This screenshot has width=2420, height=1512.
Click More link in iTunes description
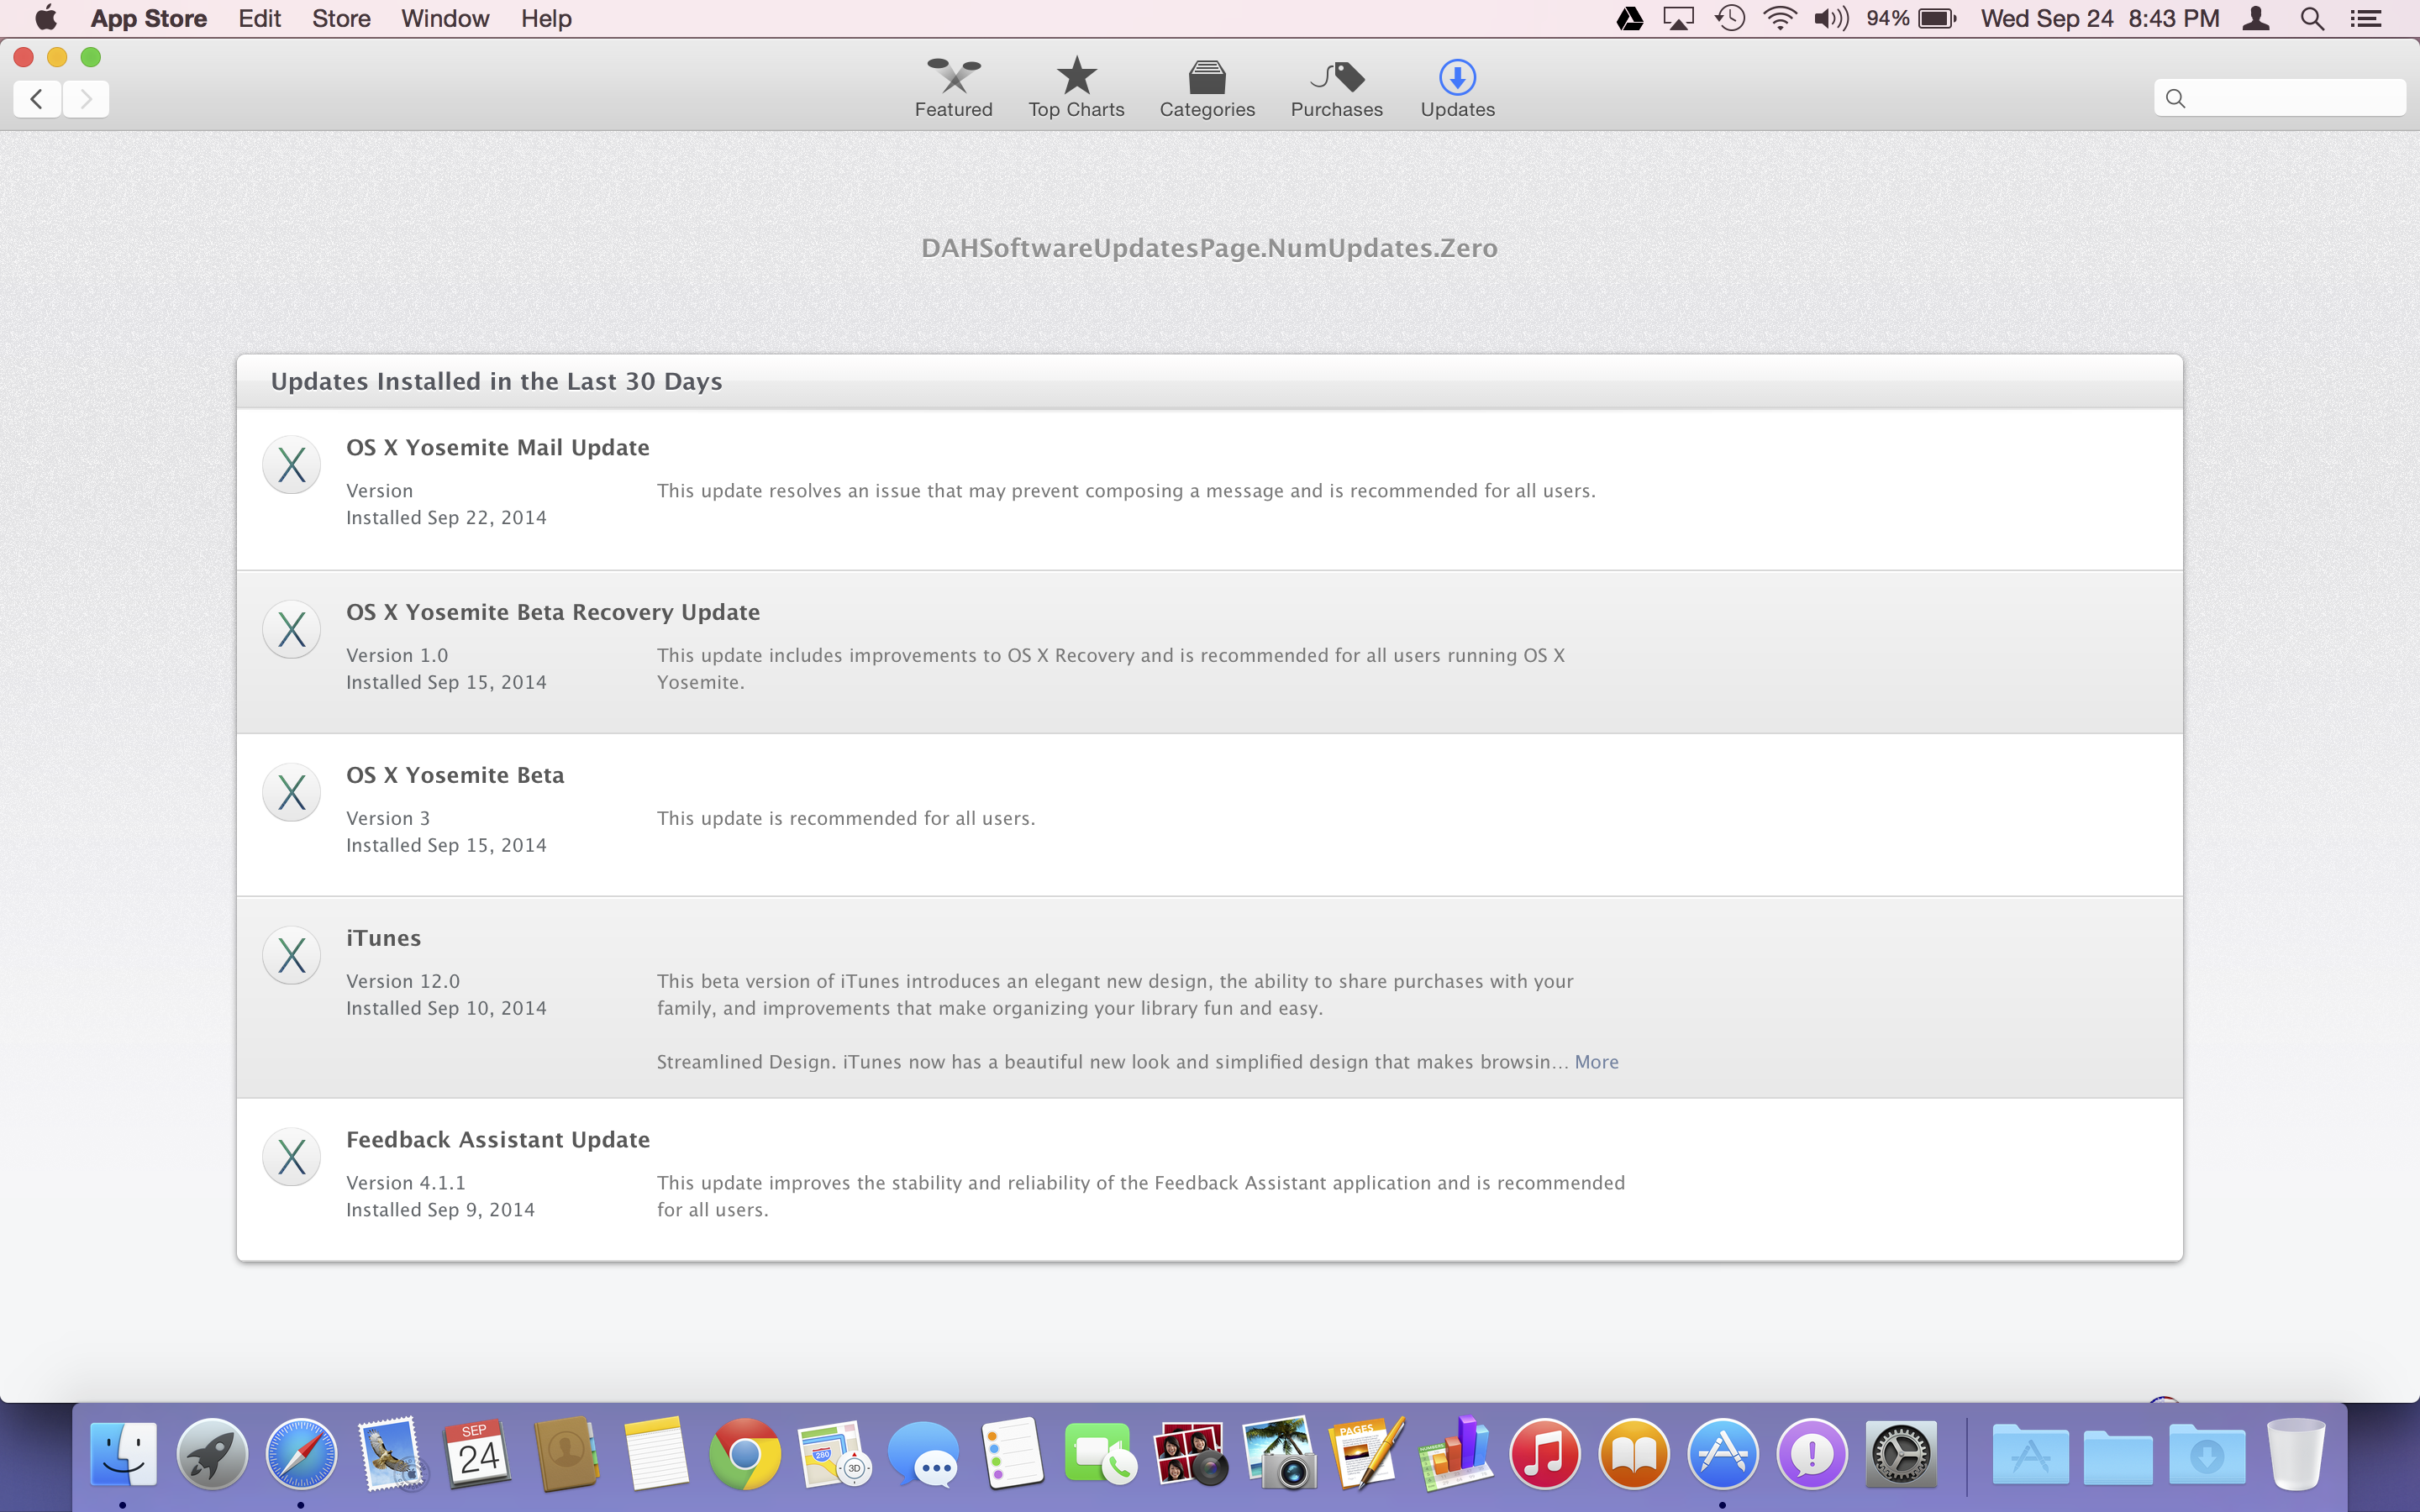click(x=1596, y=1062)
